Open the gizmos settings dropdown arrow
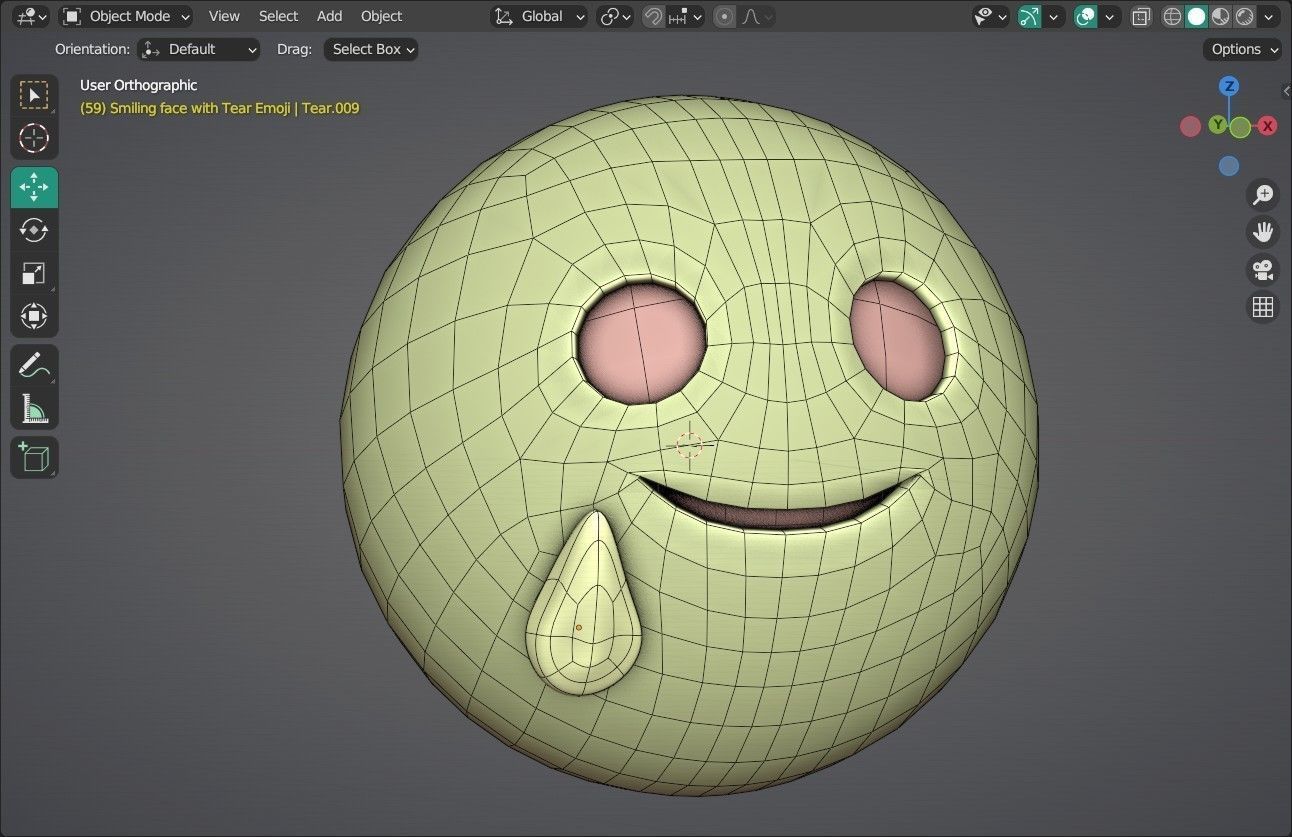The image size is (1292, 837). pyautogui.click(x=1053, y=16)
